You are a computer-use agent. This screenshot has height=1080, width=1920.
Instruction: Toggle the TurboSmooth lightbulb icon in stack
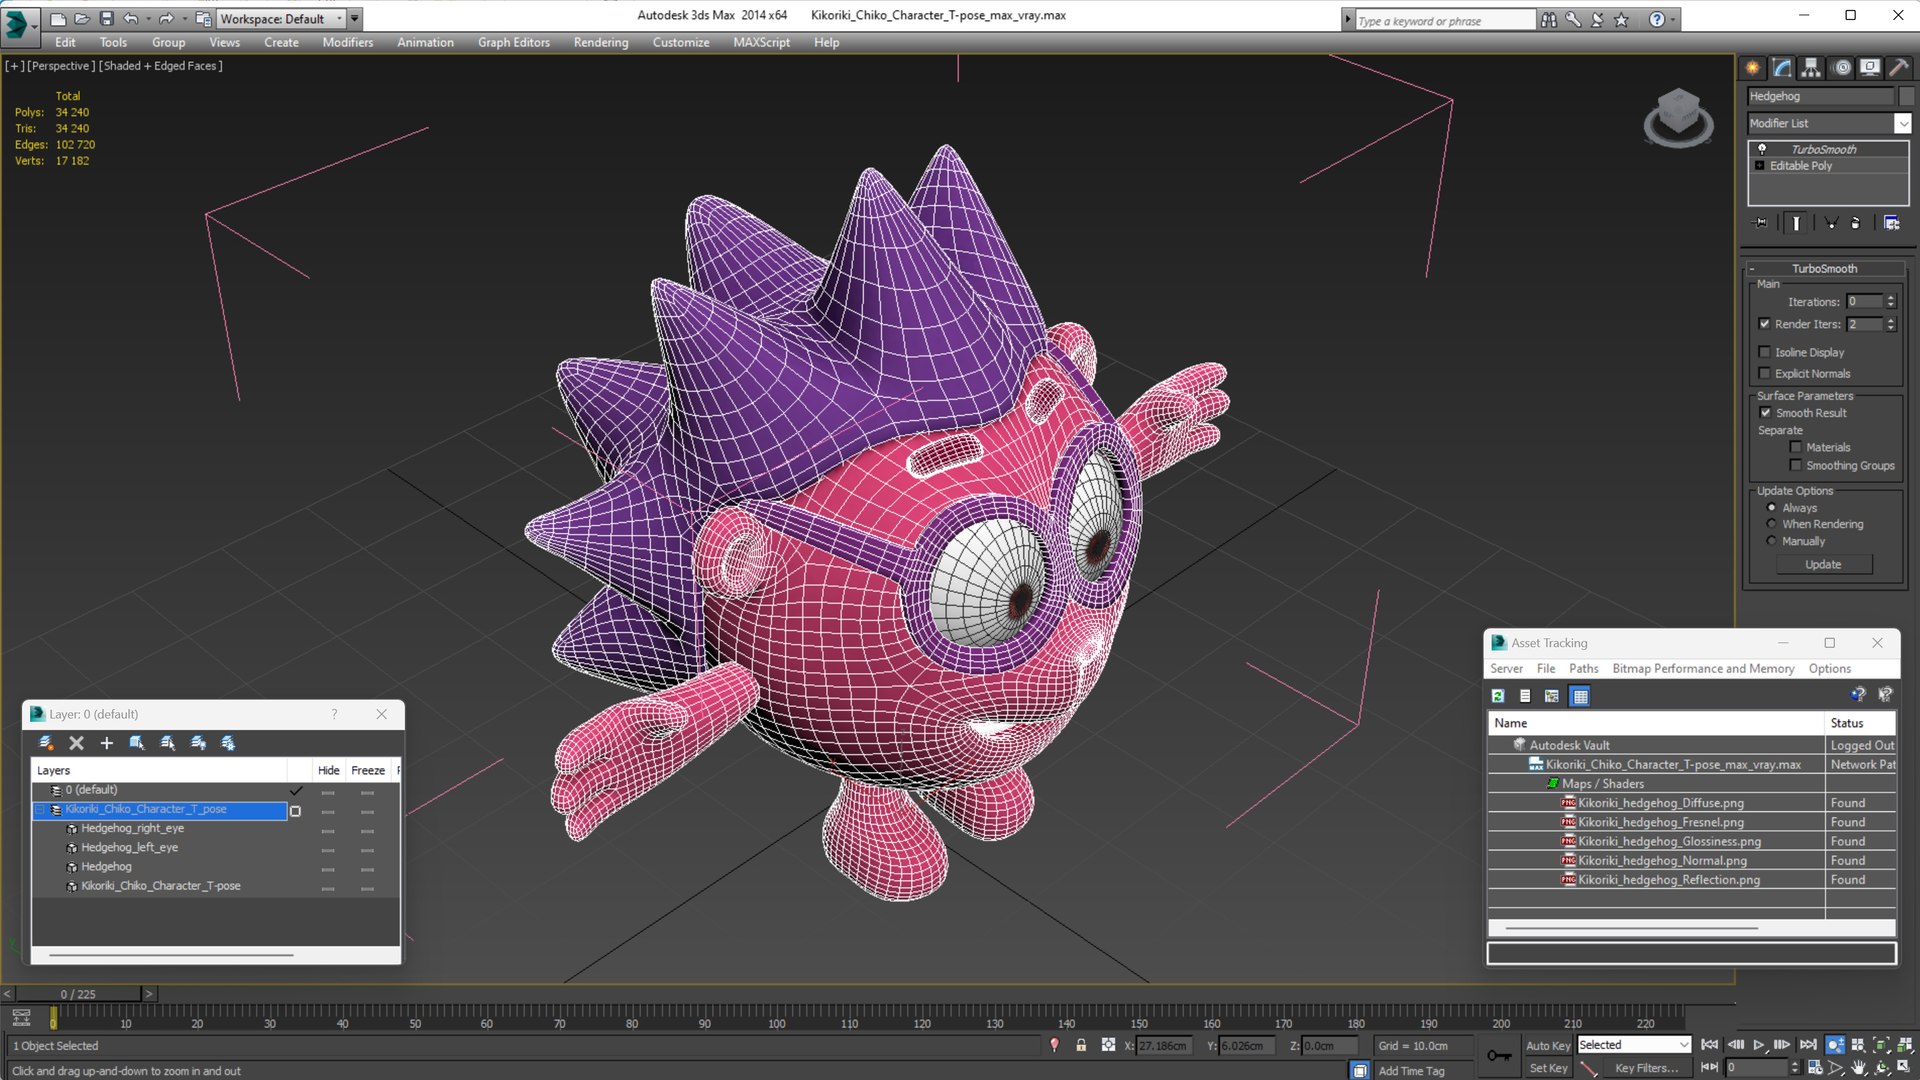[1762, 149]
